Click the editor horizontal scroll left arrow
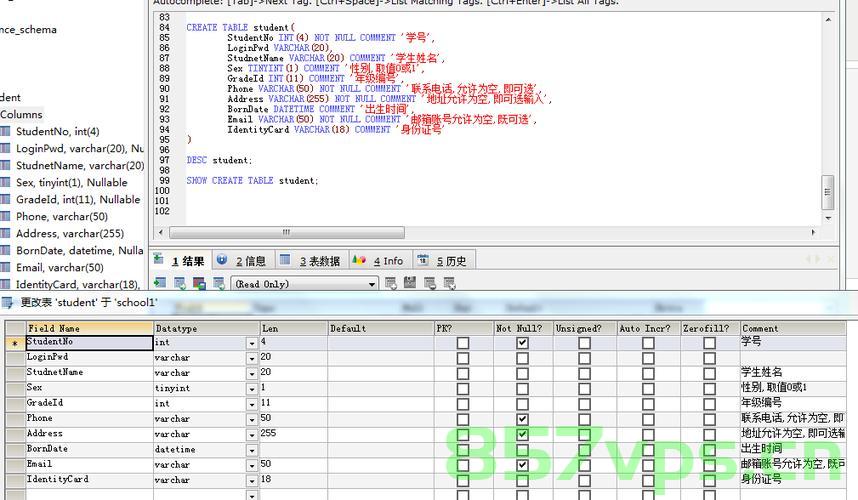 click(160, 232)
